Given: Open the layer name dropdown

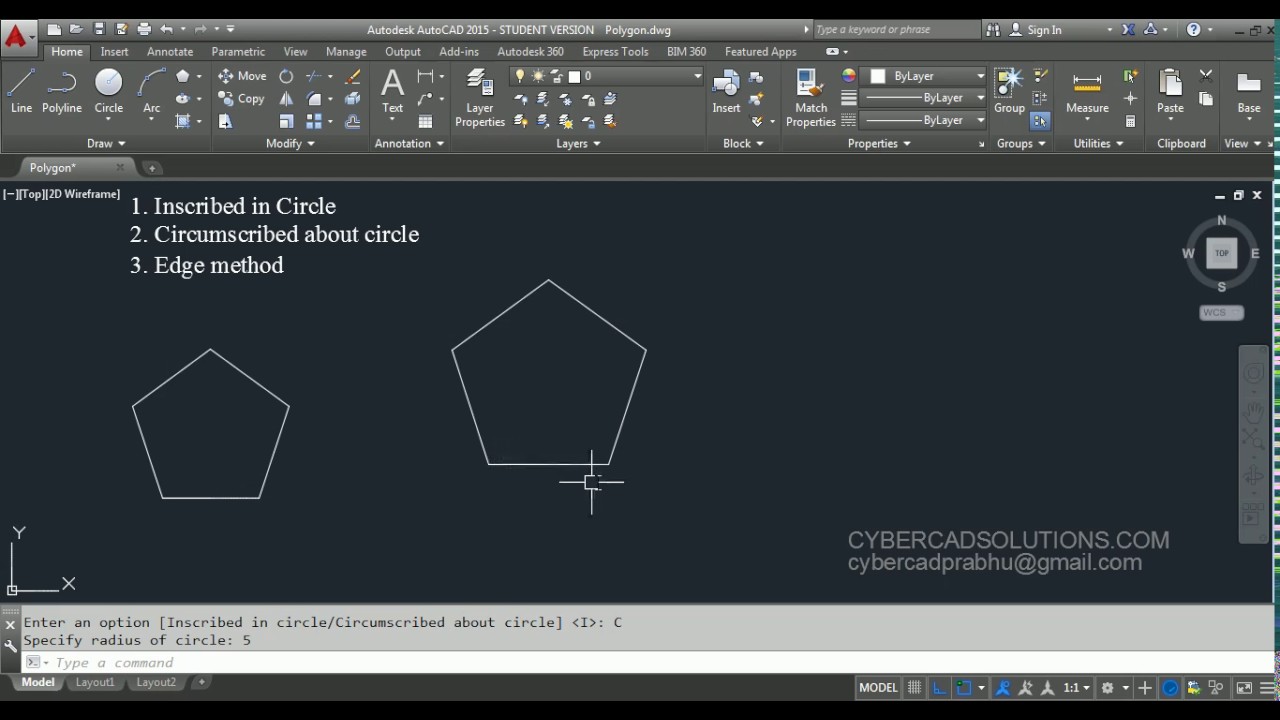Looking at the screenshot, I should tap(607, 76).
